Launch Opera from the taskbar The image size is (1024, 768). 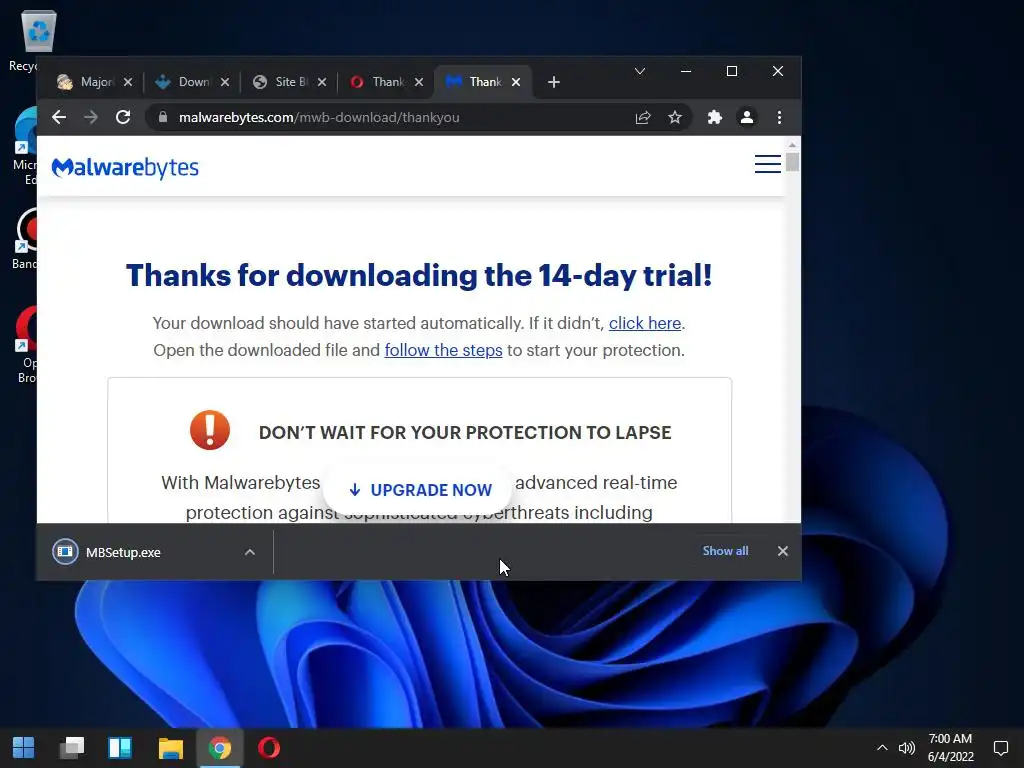(x=268, y=748)
